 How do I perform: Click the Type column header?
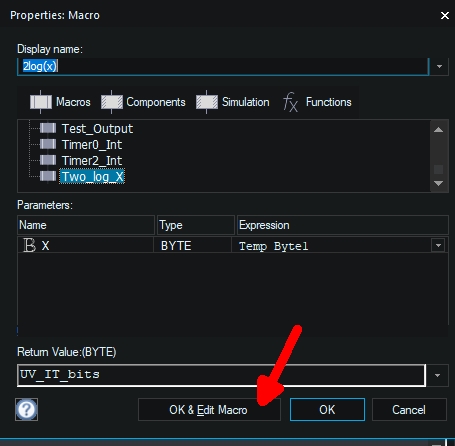coord(196,225)
